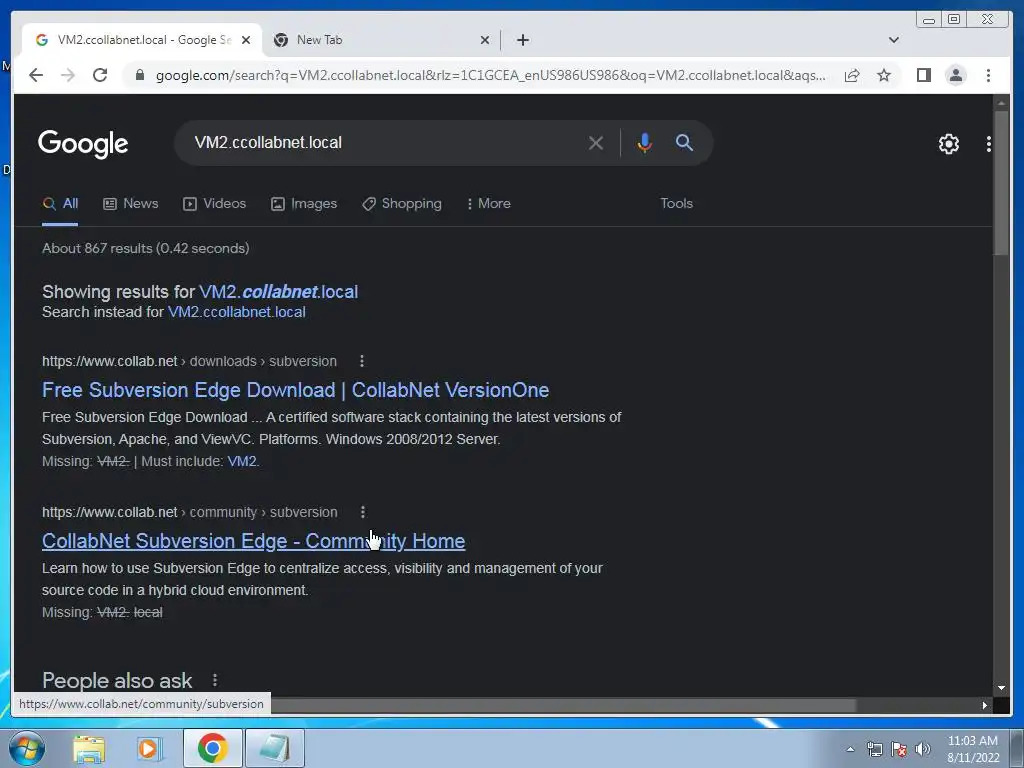The width and height of the screenshot is (1024, 768).
Task: Open Google apps dots menu
Action: click(x=989, y=144)
